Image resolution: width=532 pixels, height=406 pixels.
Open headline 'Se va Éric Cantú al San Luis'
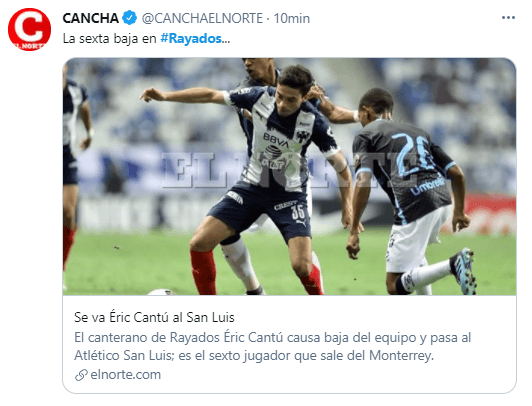tap(154, 317)
